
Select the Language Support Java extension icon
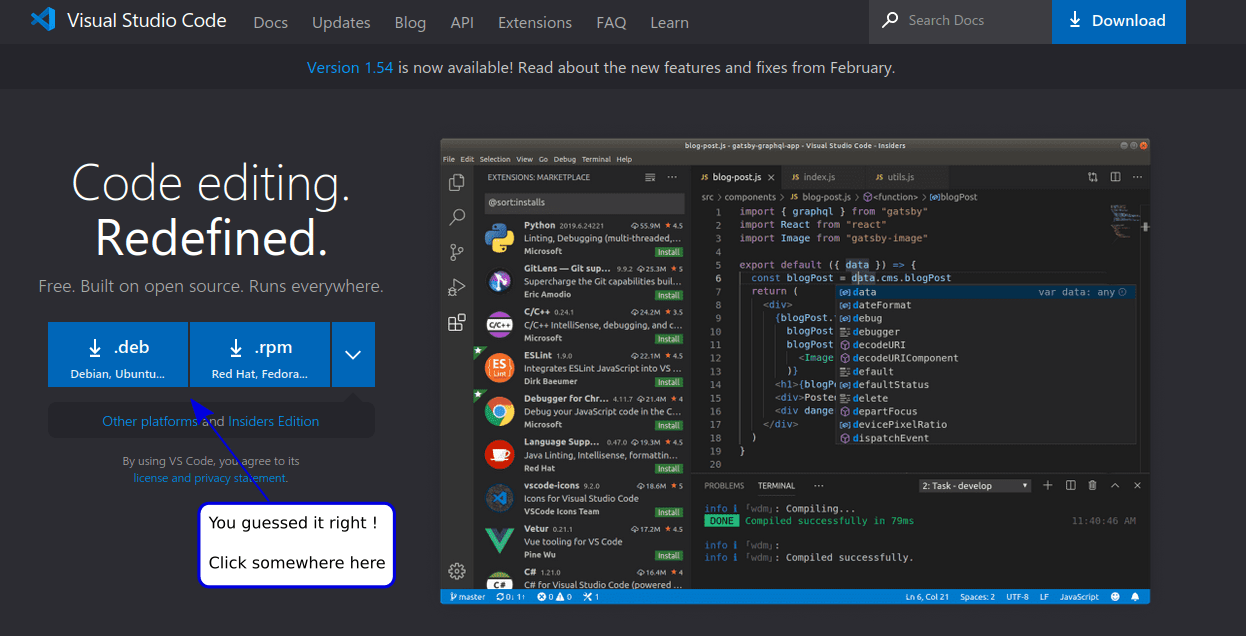(x=500, y=455)
